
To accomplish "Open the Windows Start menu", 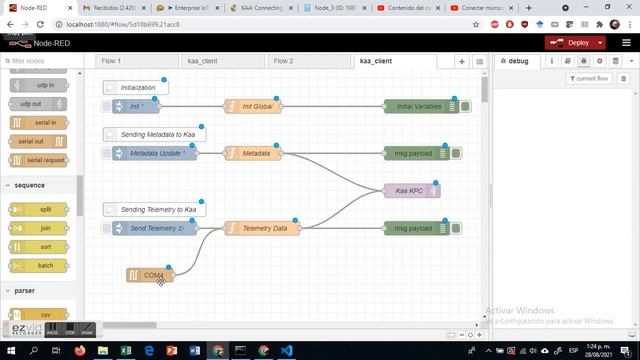I will coord(11,351).
